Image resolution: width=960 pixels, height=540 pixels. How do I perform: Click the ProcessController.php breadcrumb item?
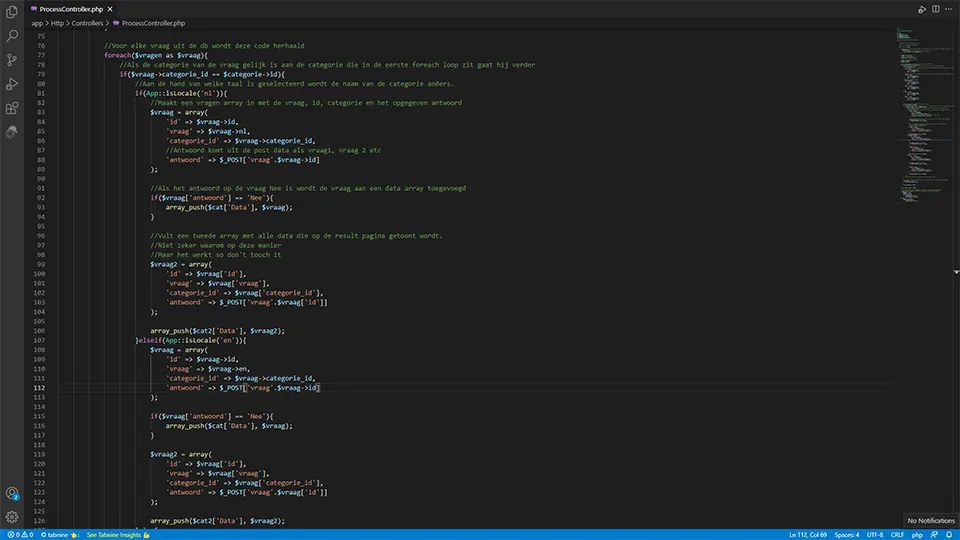pyautogui.click(x=149, y=23)
